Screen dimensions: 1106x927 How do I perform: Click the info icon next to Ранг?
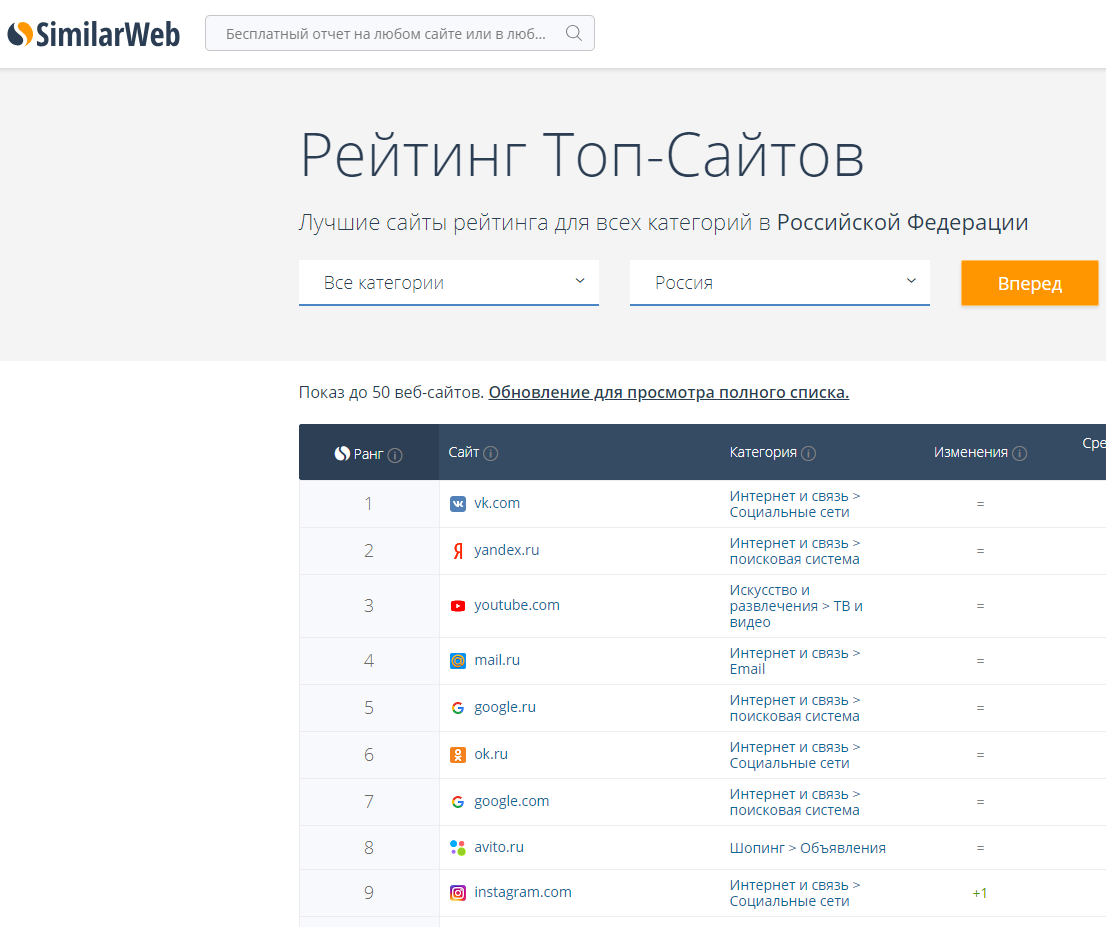click(x=396, y=455)
